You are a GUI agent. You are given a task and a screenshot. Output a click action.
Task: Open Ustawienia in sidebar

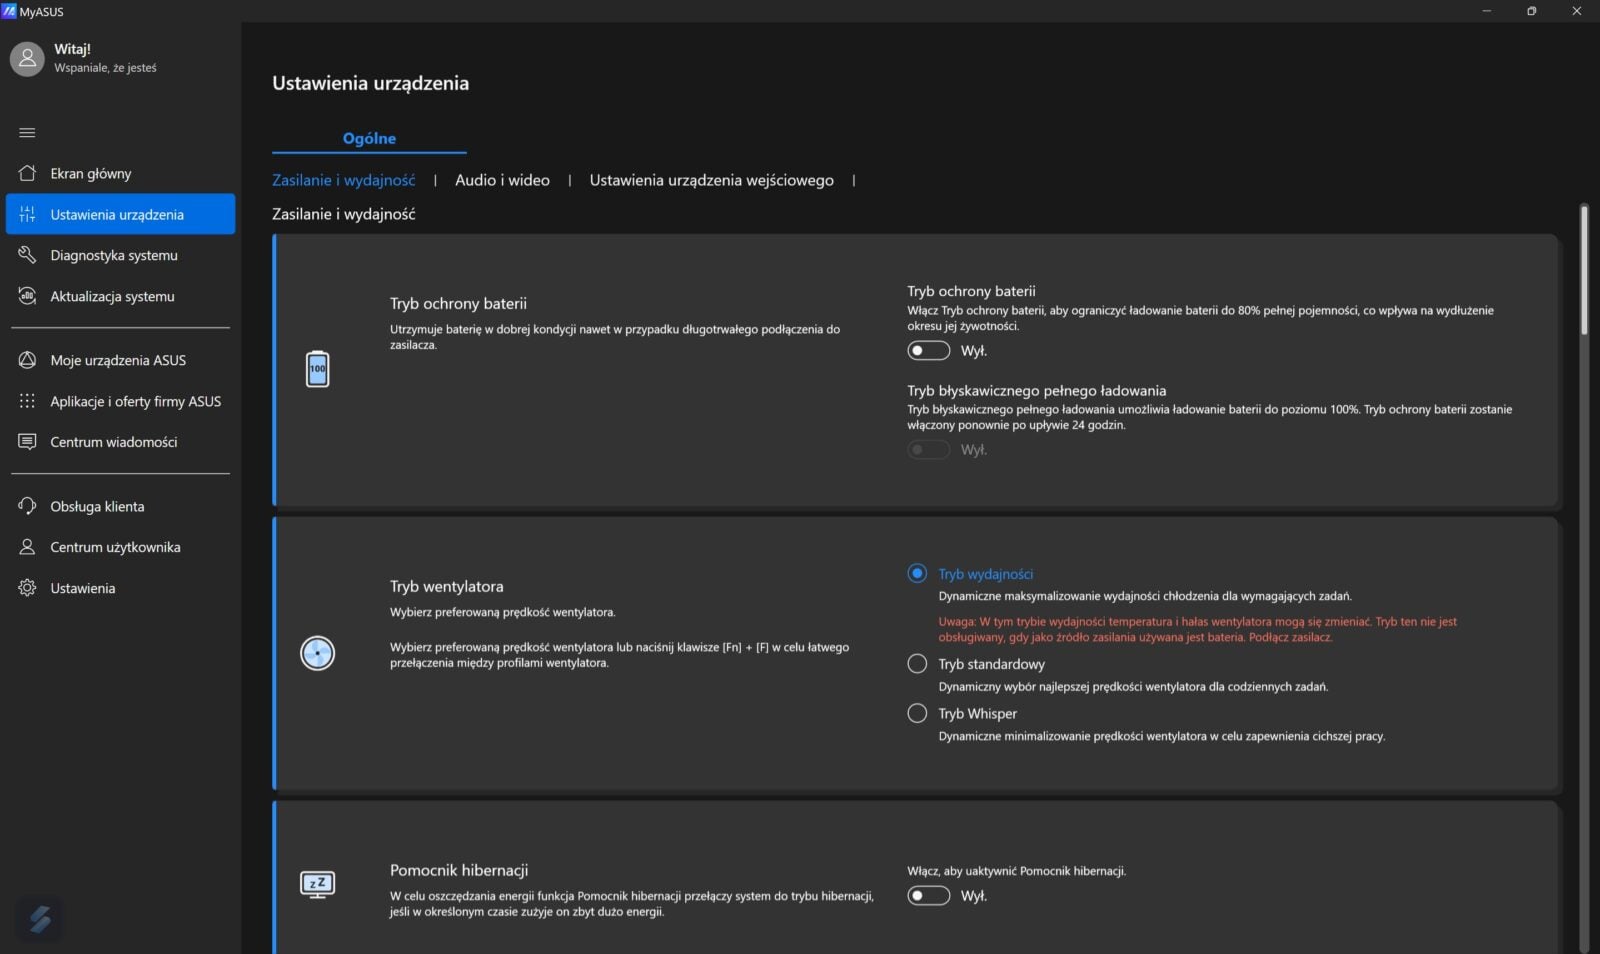[x=120, y=588]
